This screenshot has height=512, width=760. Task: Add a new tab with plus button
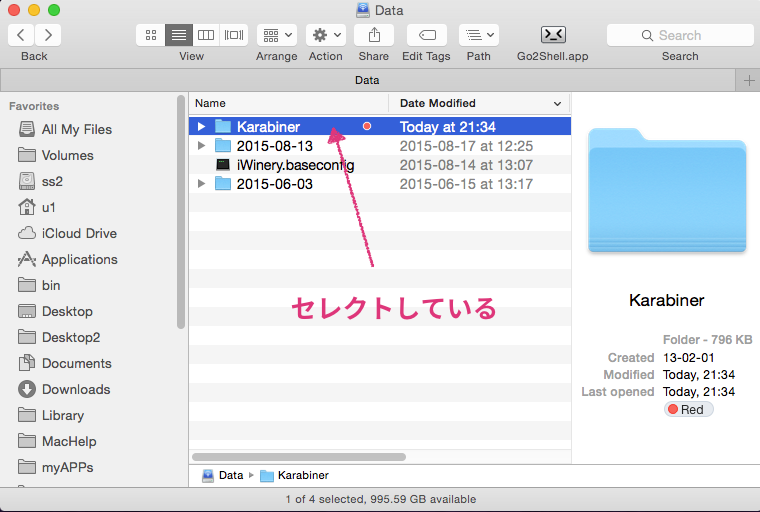pyautogui.click(x=748, y=80)
